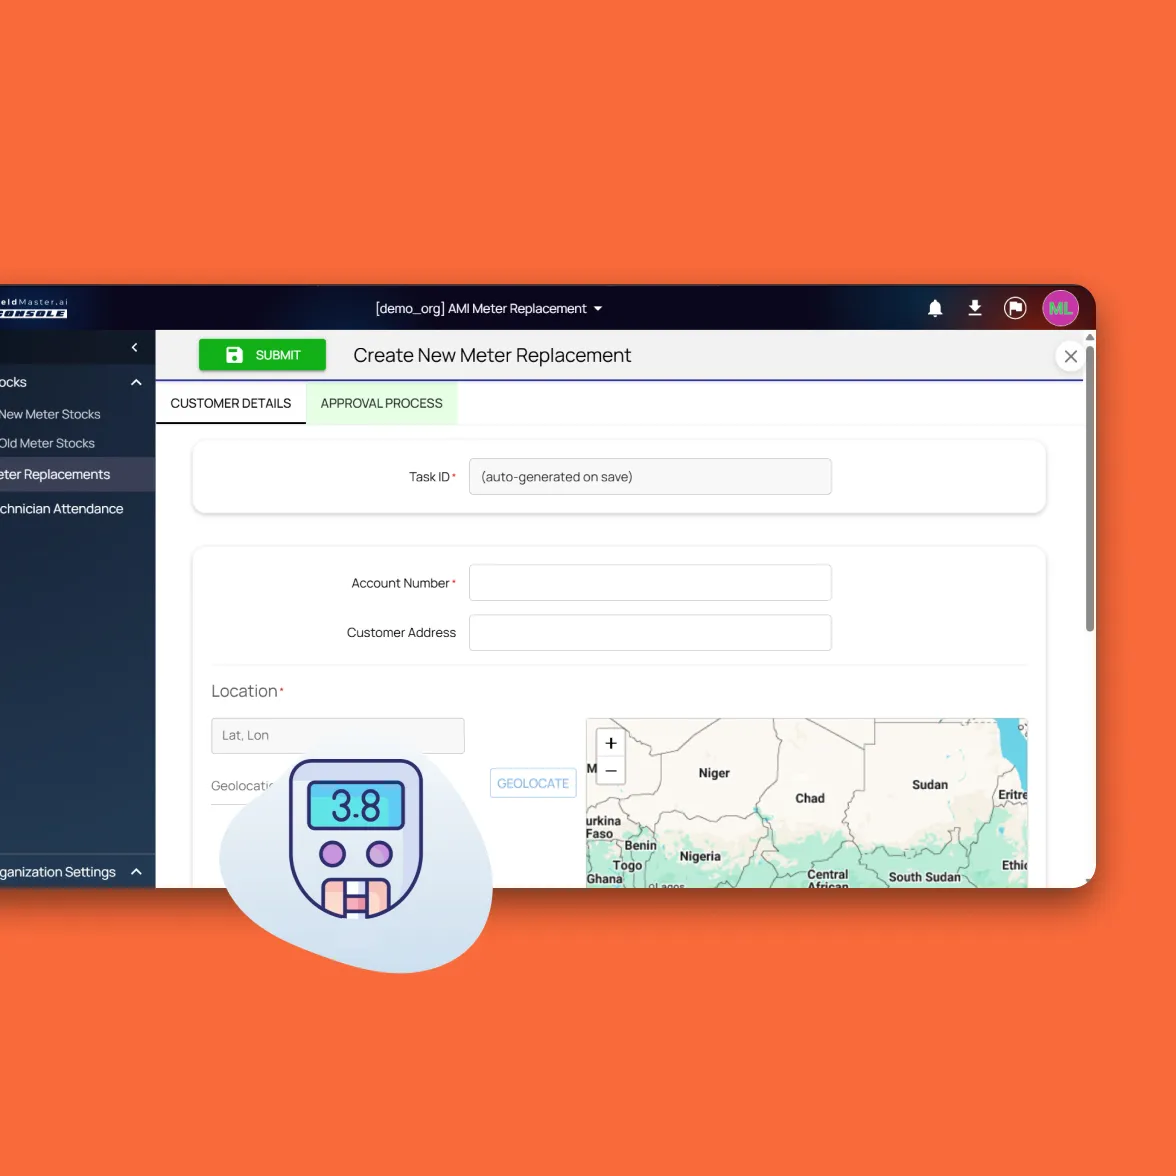Close the Create New Meter Replacement form
1176x1176 pixels.
pos(1070,356)
